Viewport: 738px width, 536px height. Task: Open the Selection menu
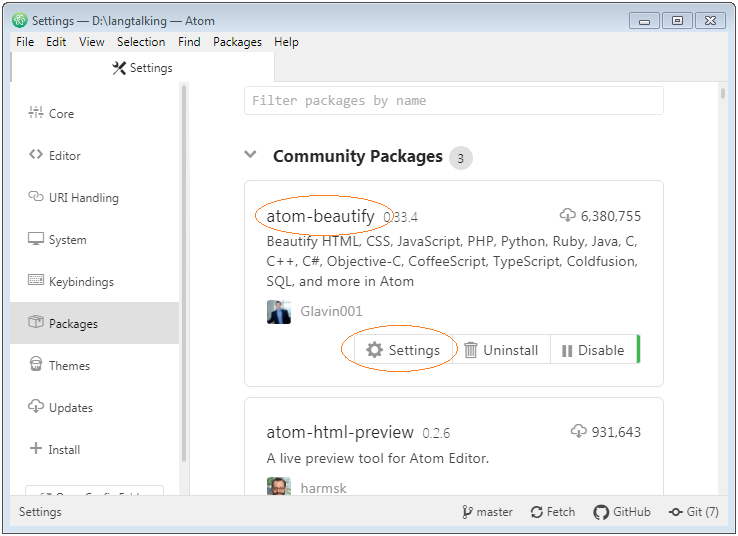click(141, 42)
